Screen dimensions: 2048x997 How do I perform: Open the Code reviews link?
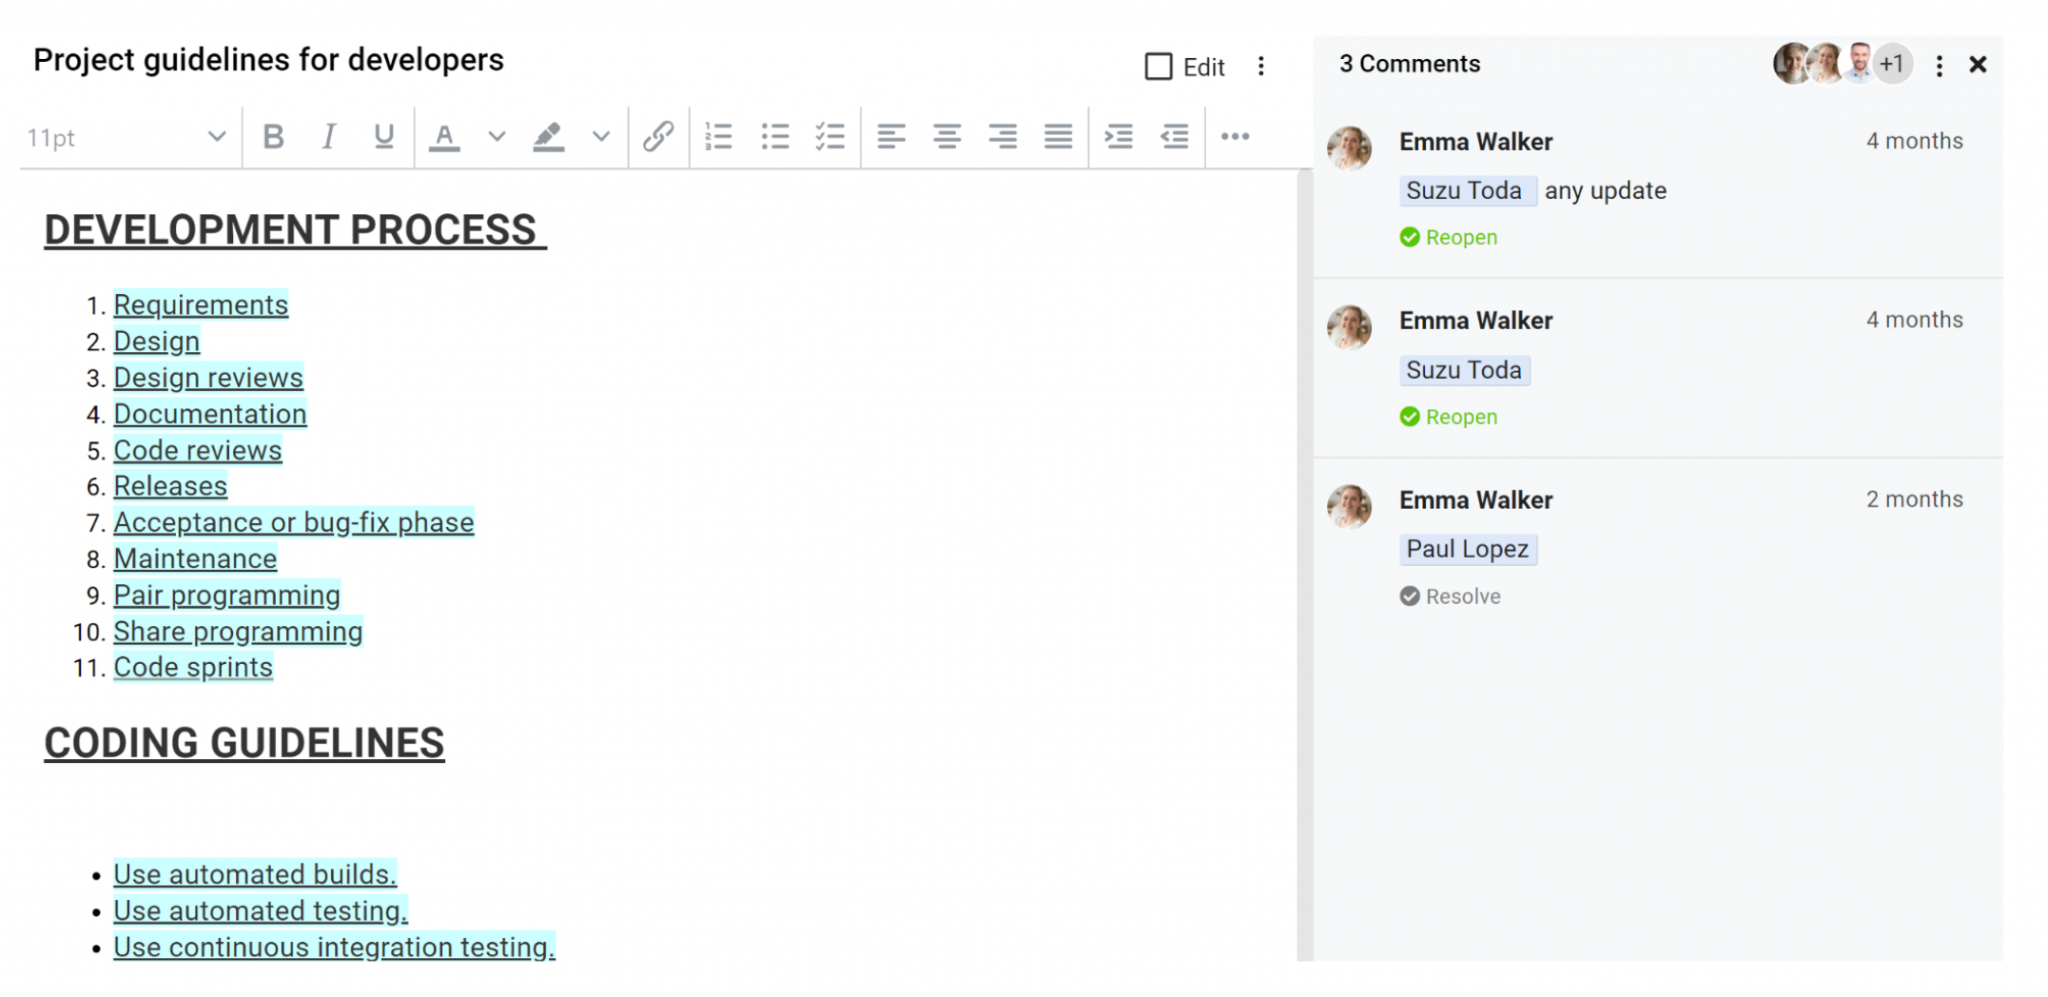197,450
